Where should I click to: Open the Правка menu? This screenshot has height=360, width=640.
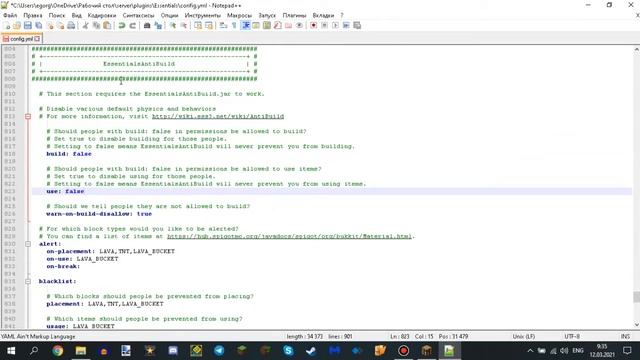pos(33,16)
